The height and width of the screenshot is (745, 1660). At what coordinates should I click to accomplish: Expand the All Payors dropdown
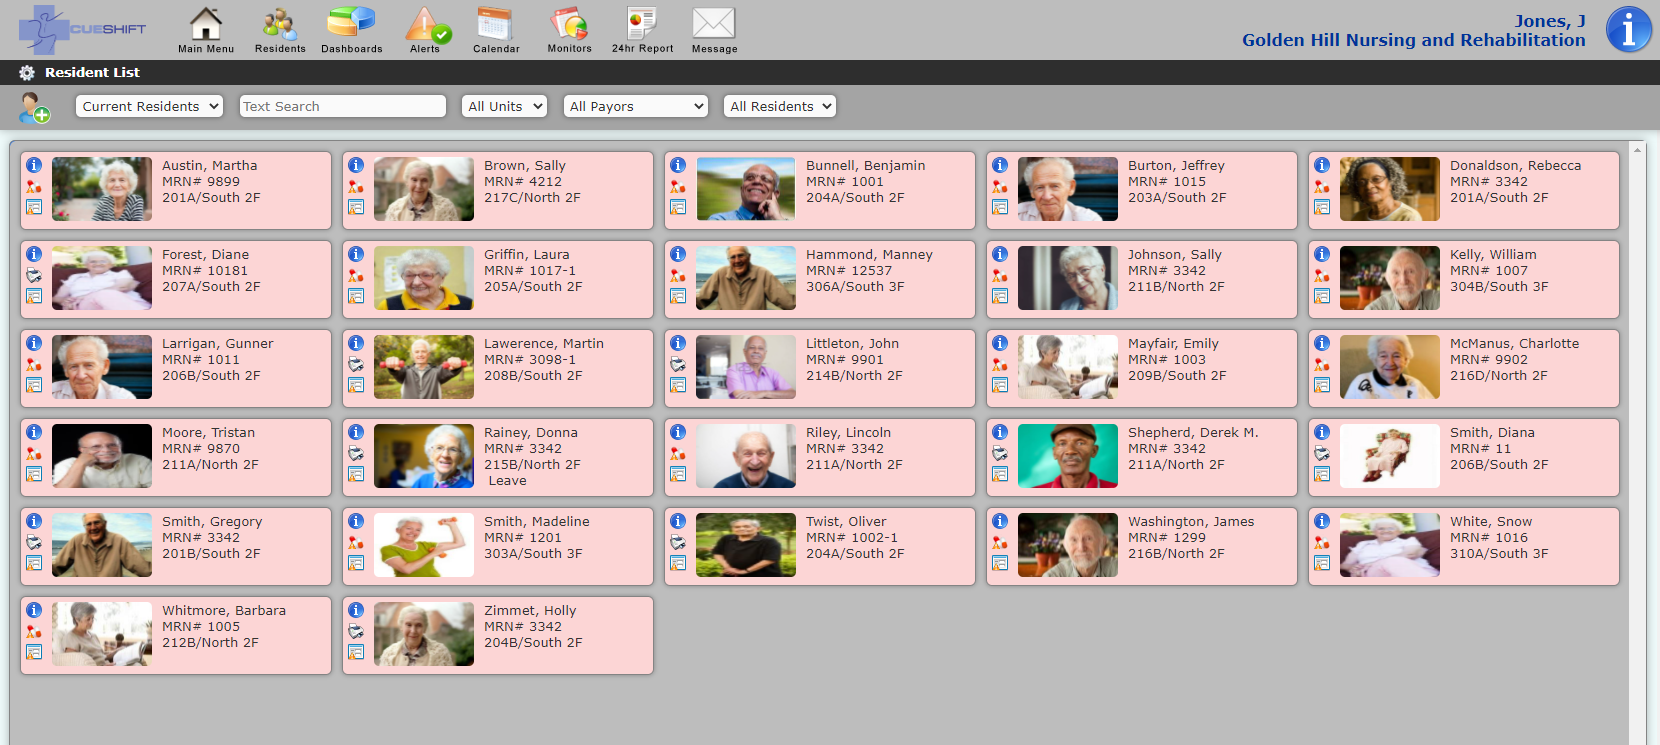click(635, 106)
